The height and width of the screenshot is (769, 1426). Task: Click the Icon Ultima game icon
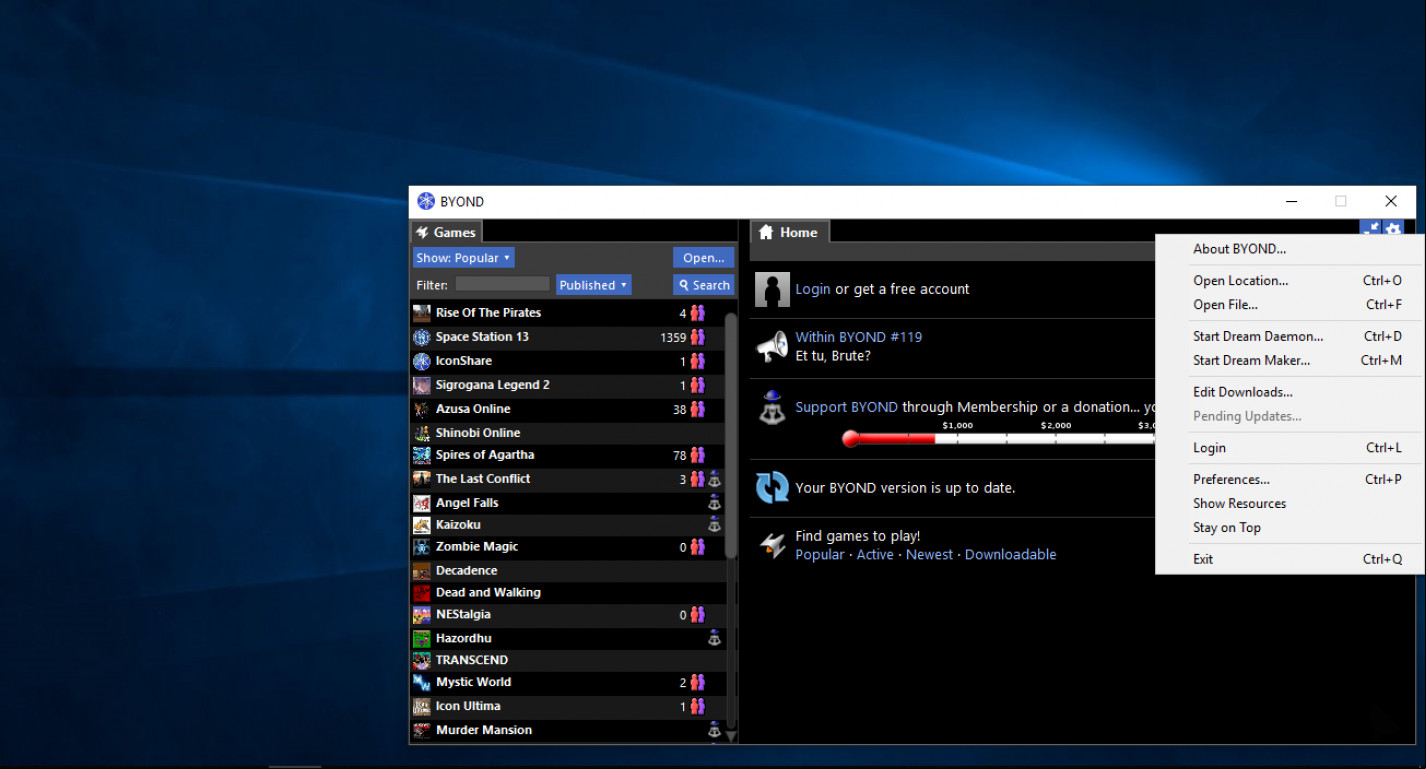click(422, 706)
